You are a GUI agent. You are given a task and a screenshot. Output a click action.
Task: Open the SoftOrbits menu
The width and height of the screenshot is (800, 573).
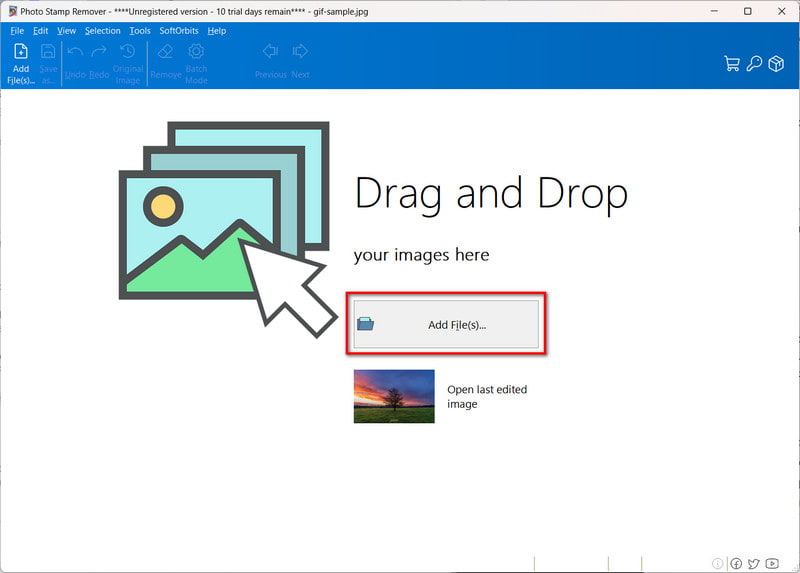click(179, 31)
